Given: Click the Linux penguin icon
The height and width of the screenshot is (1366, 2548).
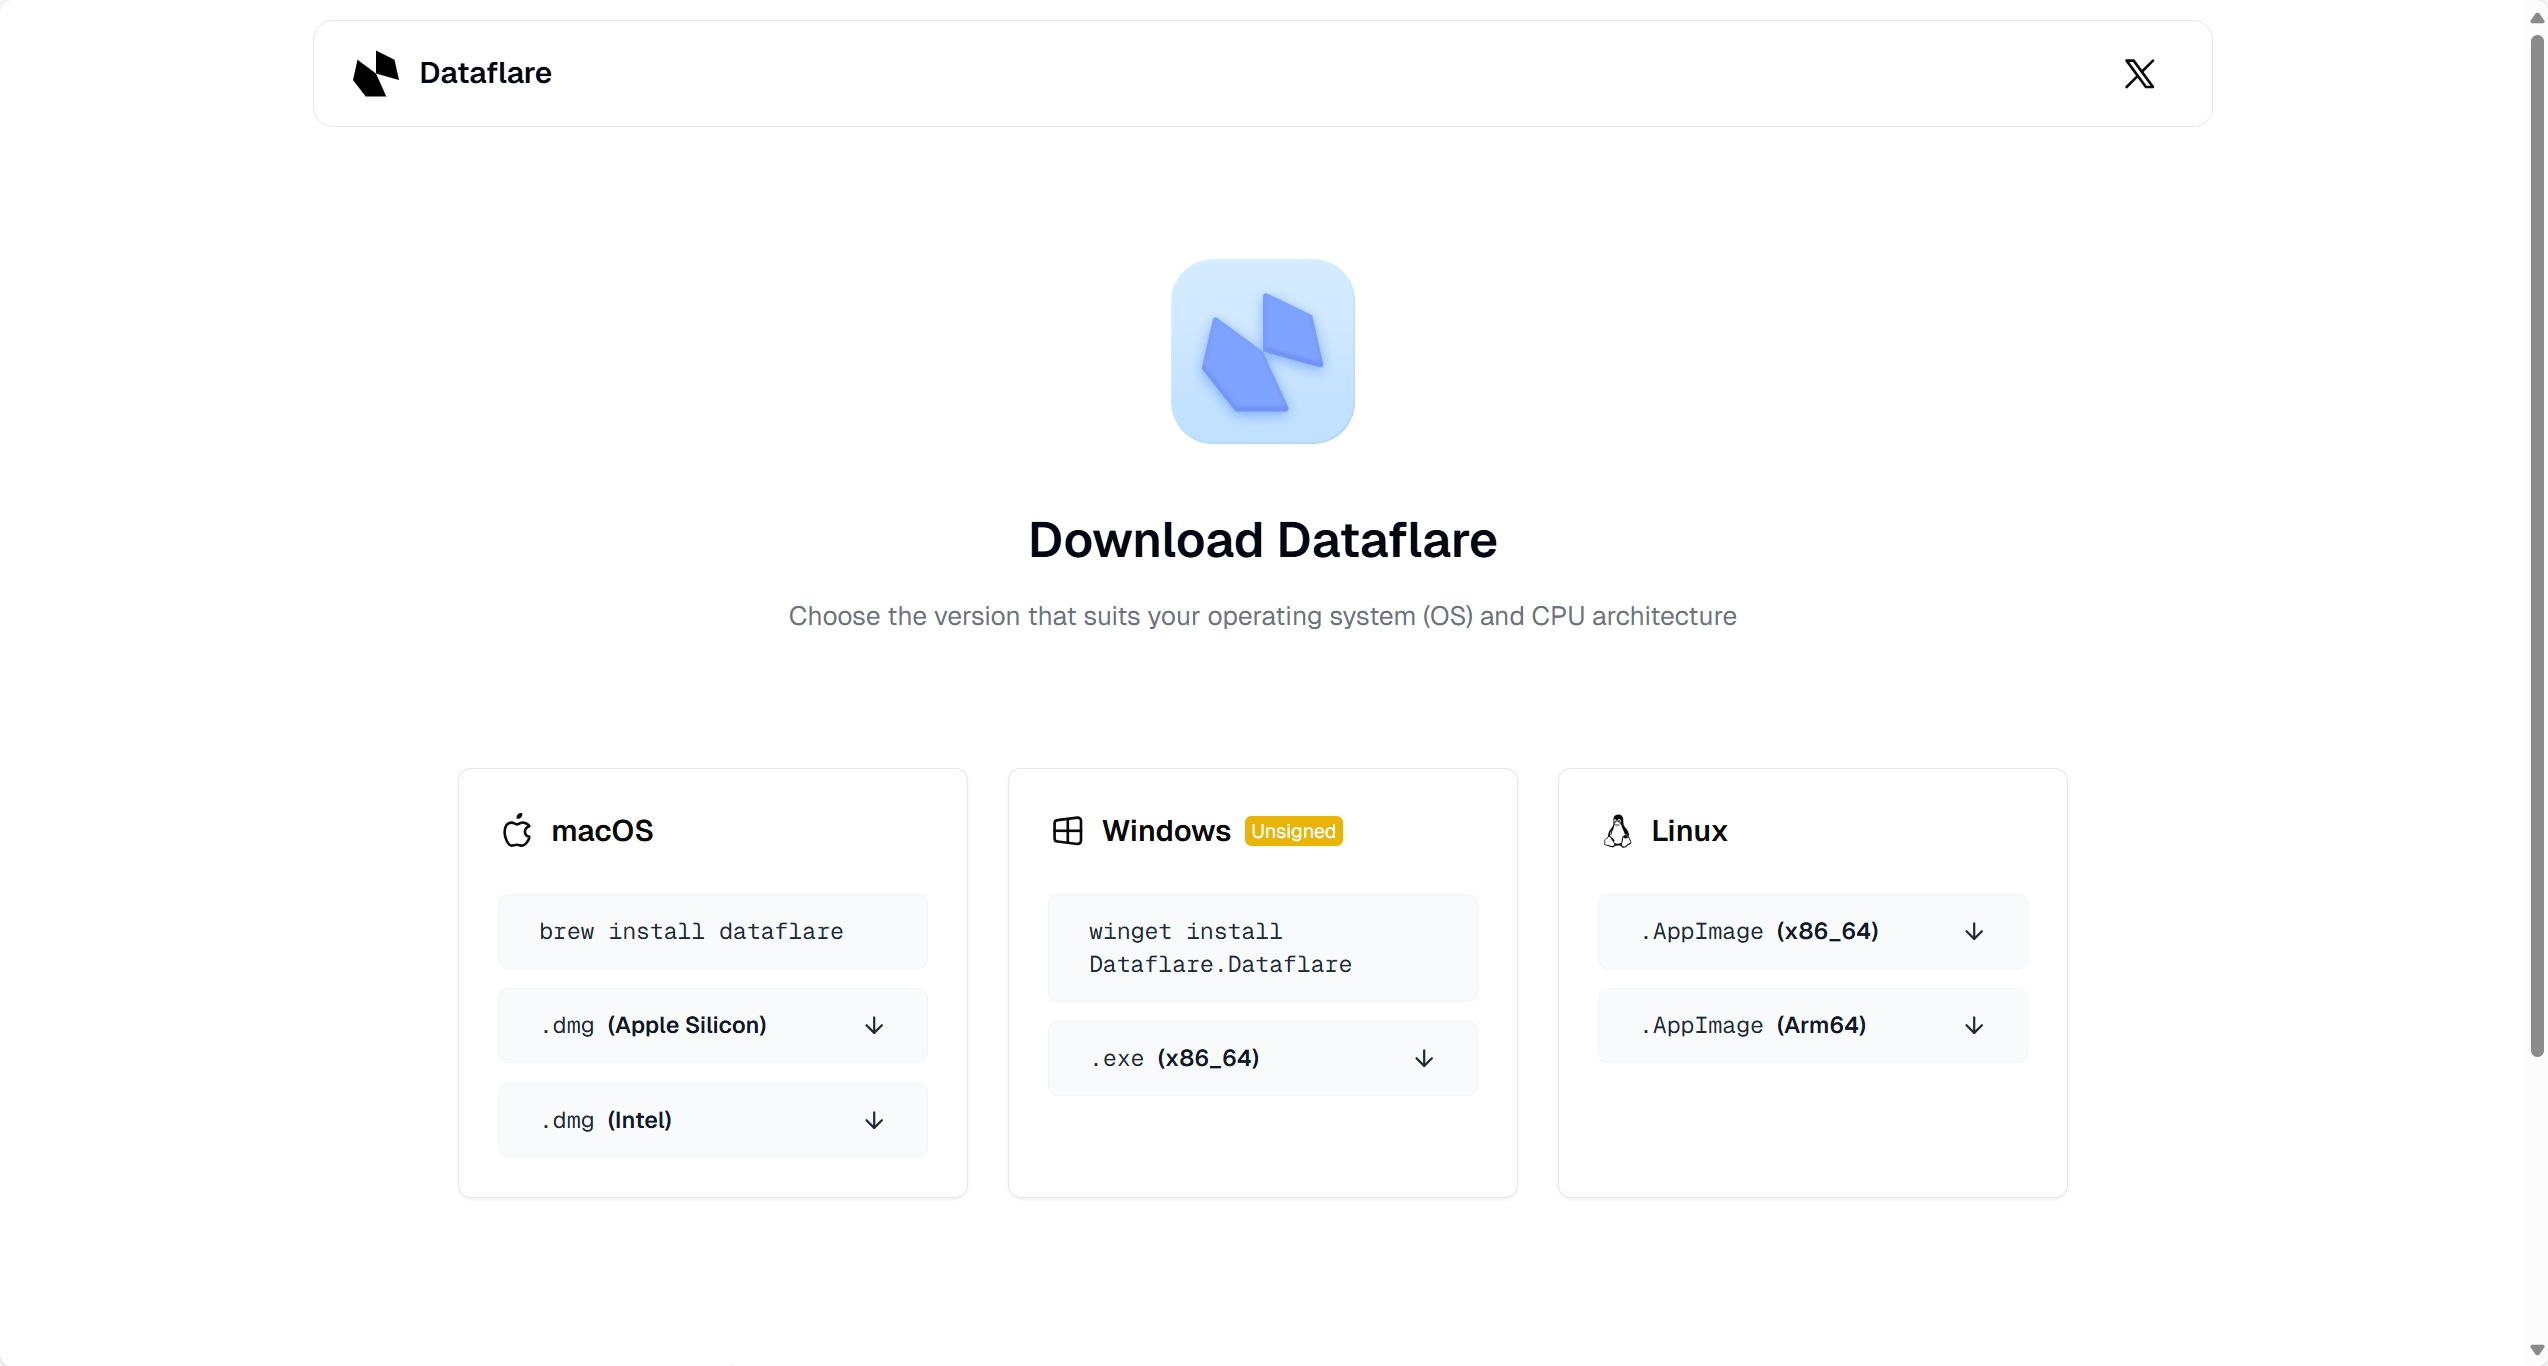Looking at the screenshot, I should click(1617, 831).
